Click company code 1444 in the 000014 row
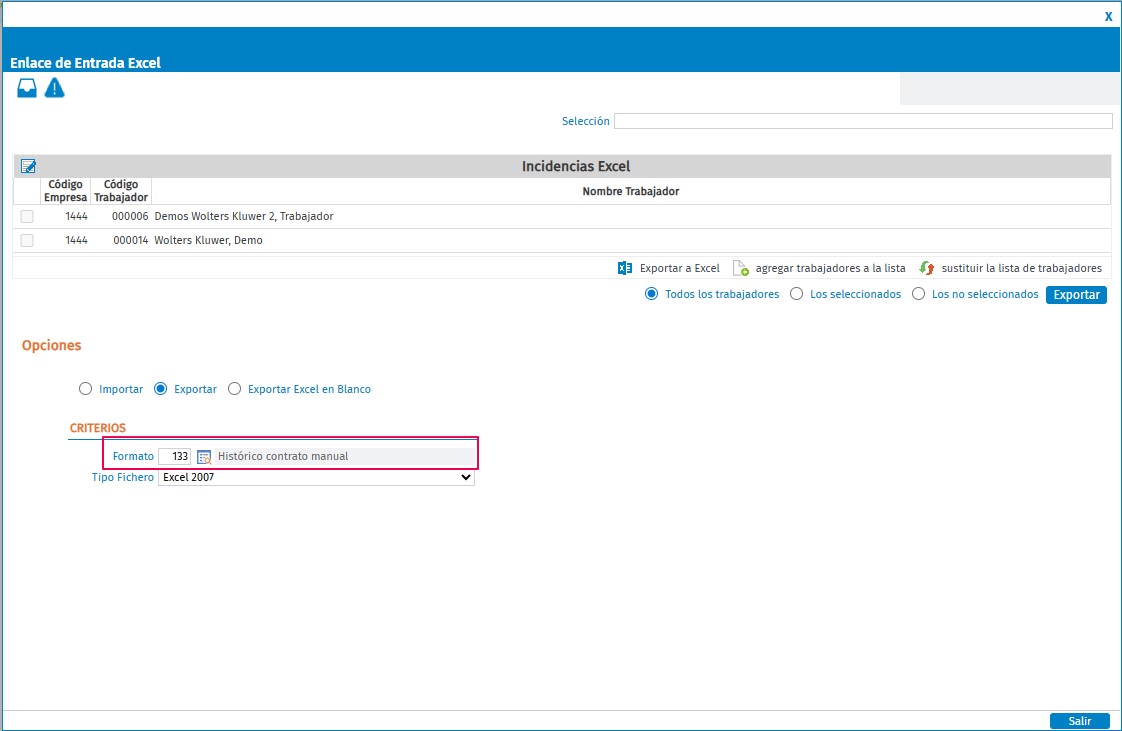Image resolution: width=1122 pixels, height=731 pixels. pyautogui.click(x=77, y=240)
